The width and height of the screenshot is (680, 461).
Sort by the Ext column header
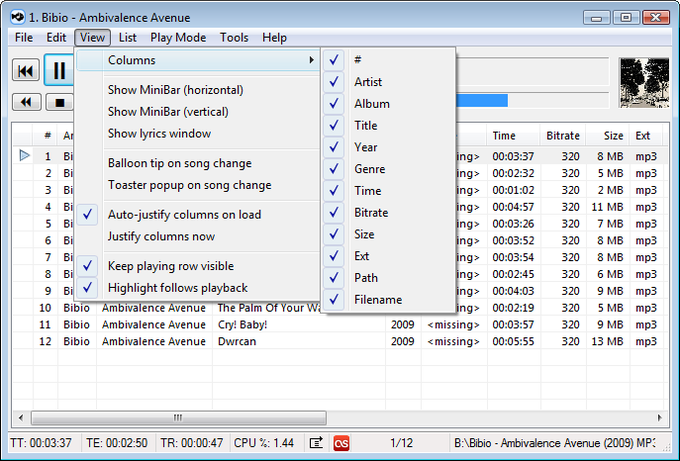pos(646,136)
